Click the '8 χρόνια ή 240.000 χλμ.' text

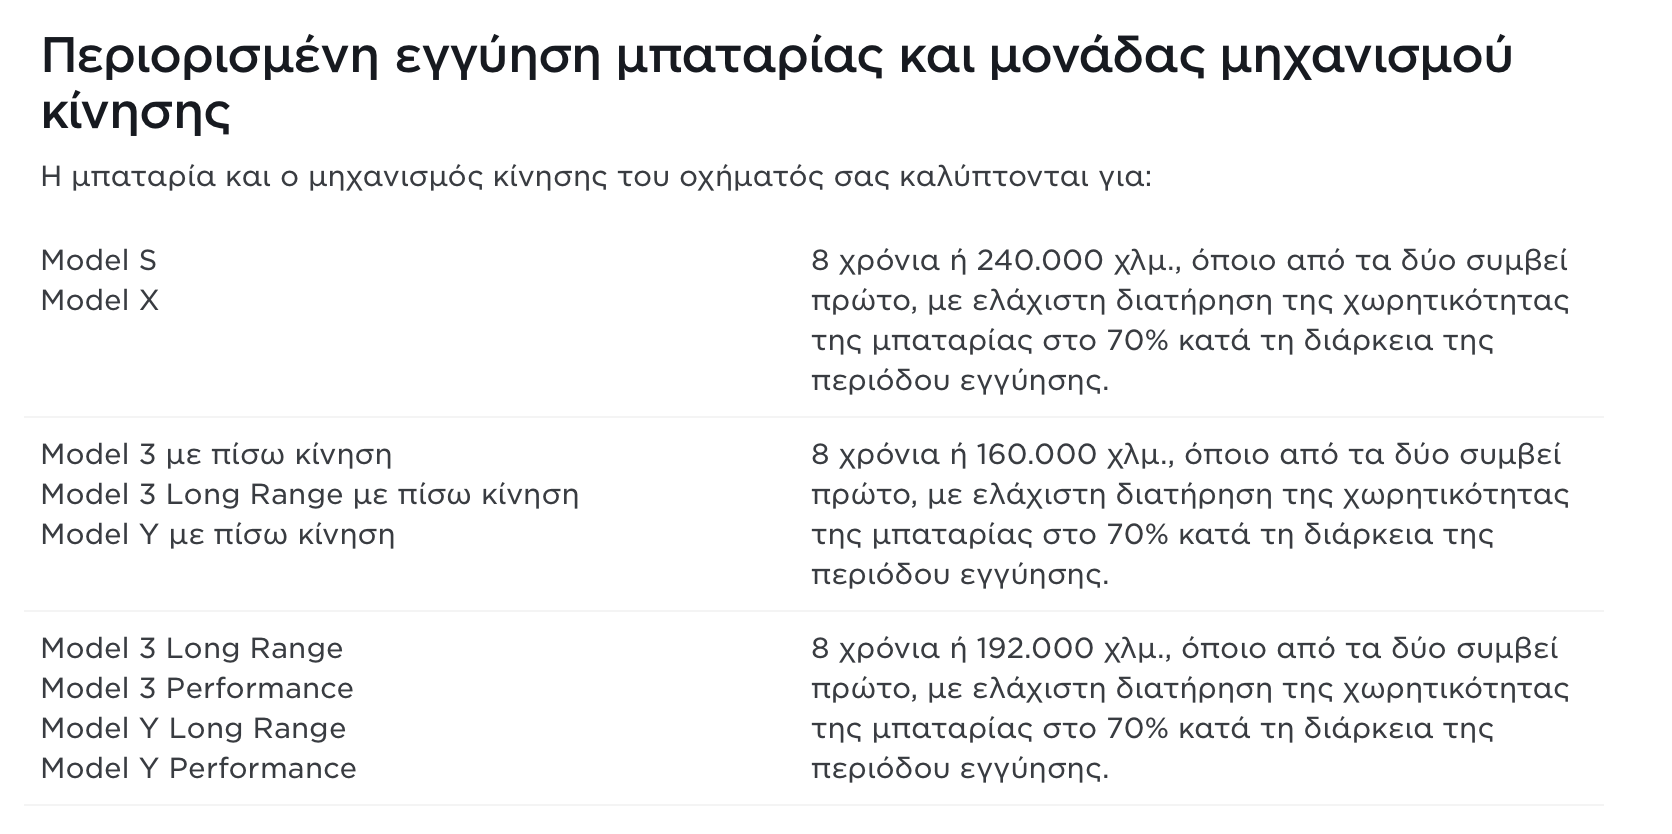pos(990,261)
